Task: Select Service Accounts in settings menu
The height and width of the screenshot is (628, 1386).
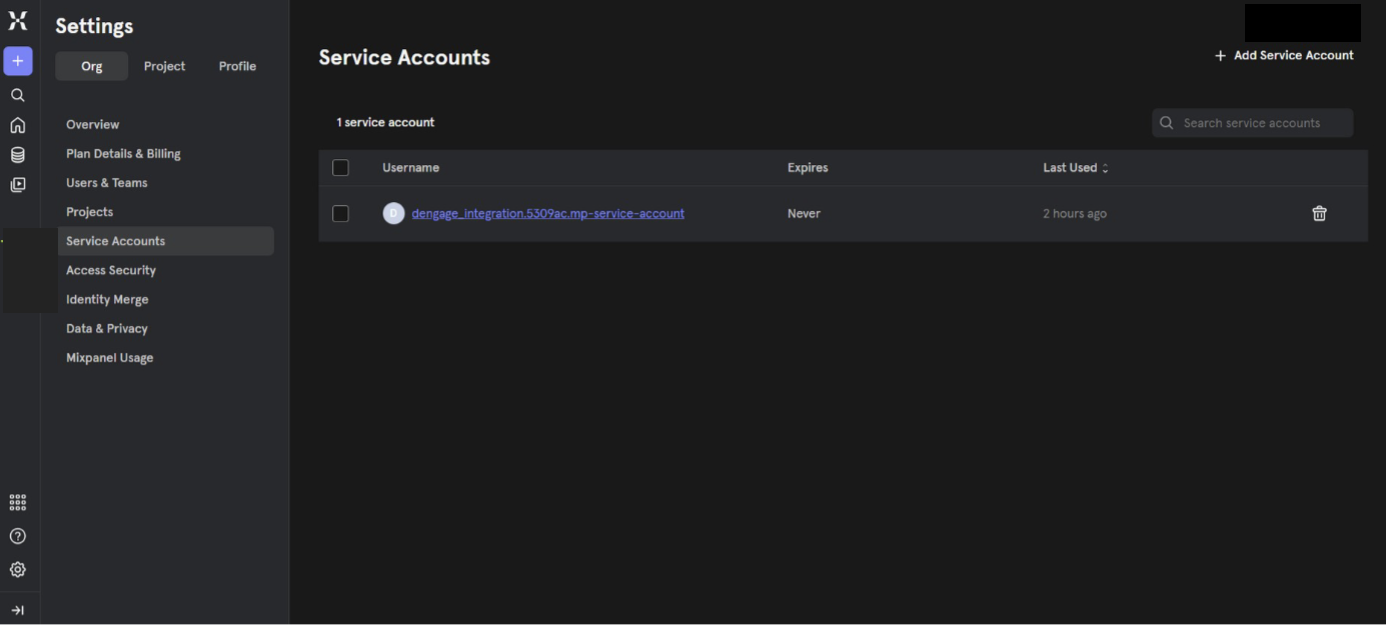Action: [165, 241]
